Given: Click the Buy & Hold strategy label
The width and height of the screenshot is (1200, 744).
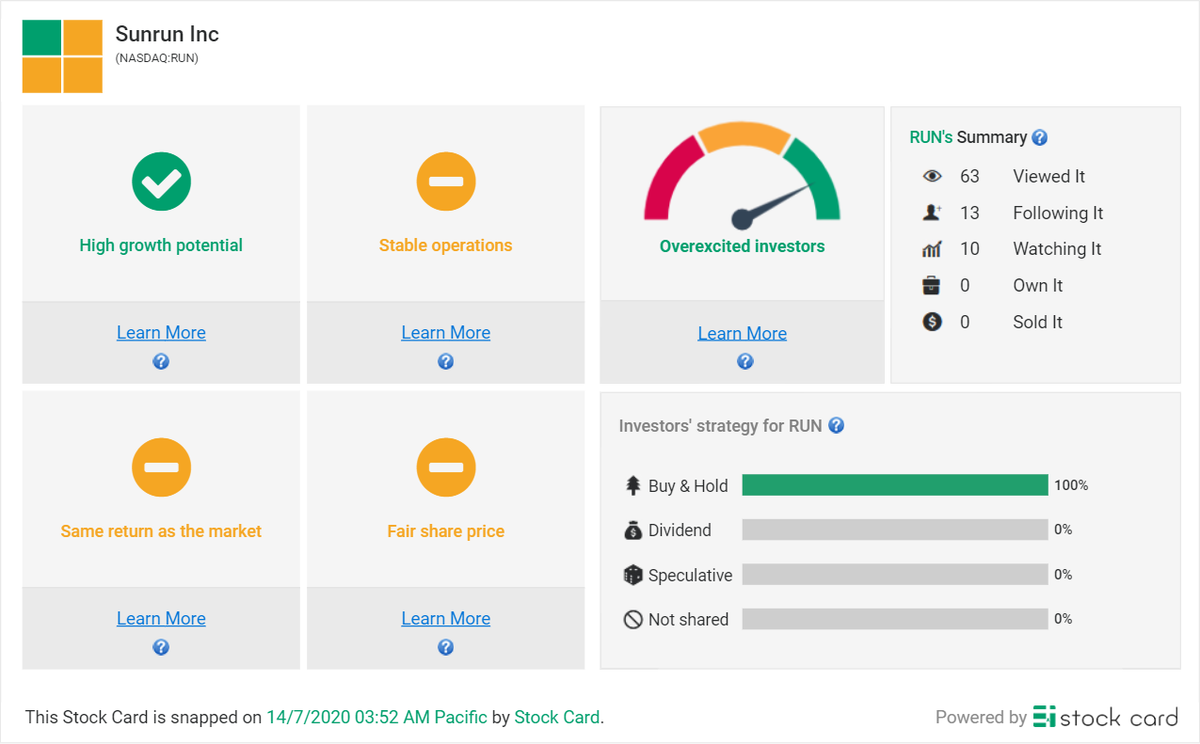Looking at the screenshot, I should (688, 486).
